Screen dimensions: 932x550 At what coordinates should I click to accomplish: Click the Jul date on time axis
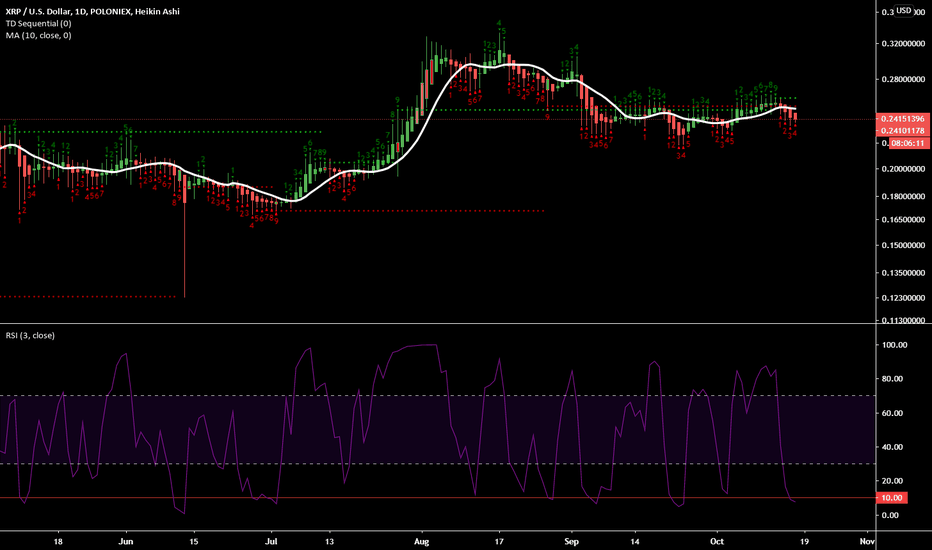pos(271,542)
